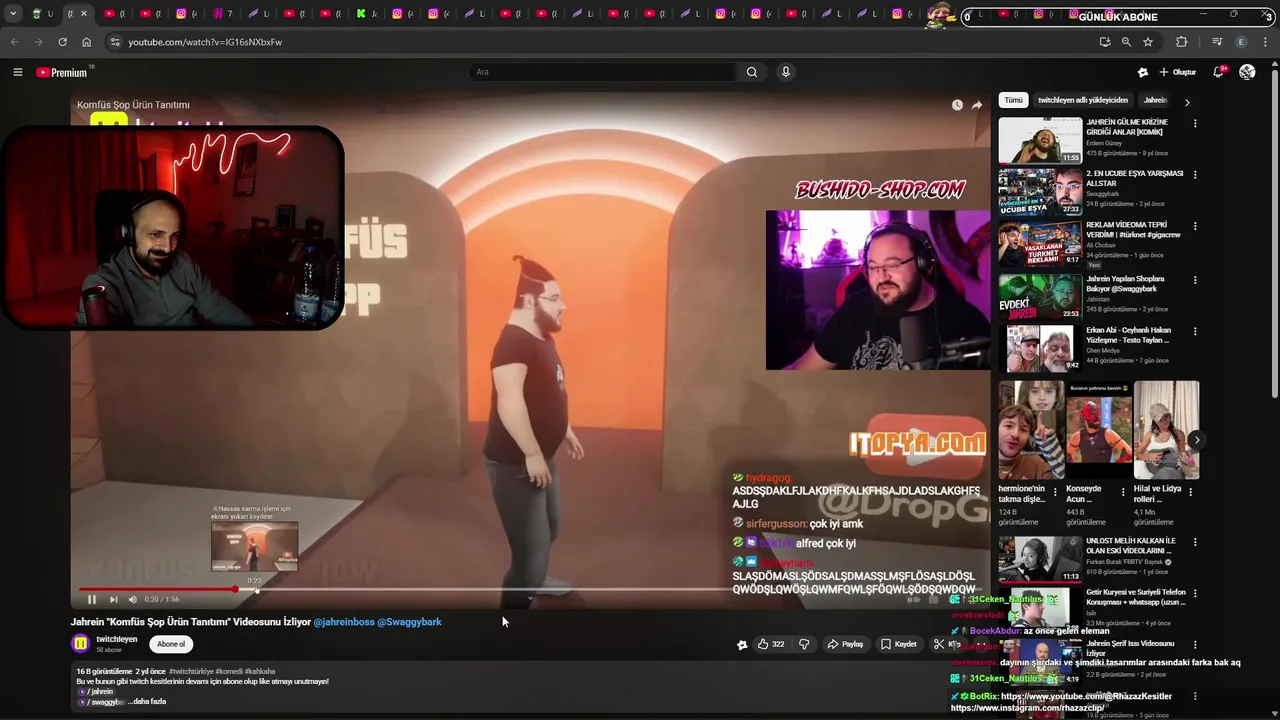Open options for Jahrein'in Gülme Krizine video

1195,123
